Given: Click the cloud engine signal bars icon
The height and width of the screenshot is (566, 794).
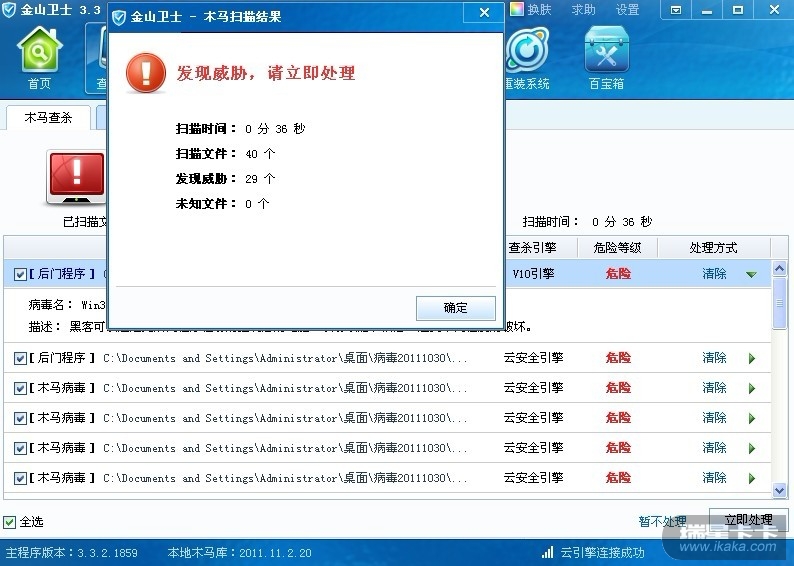Looking at the screenshot, I should click(x=547, y=552).
